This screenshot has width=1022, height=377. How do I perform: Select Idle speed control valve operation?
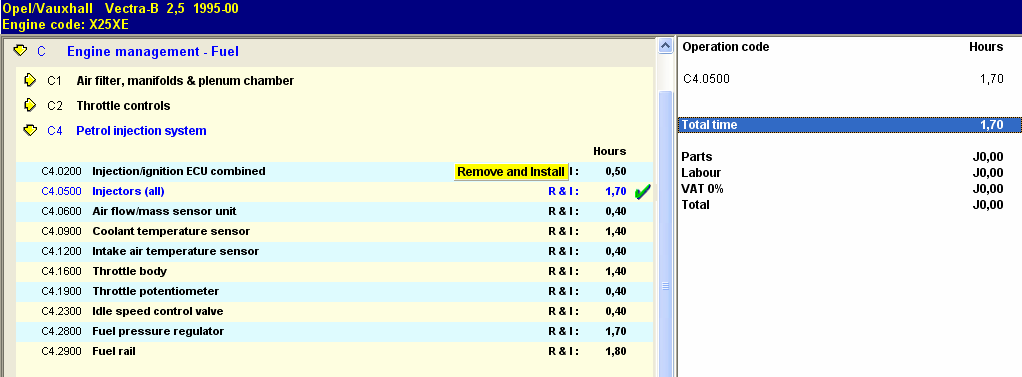tap(158, 311)
